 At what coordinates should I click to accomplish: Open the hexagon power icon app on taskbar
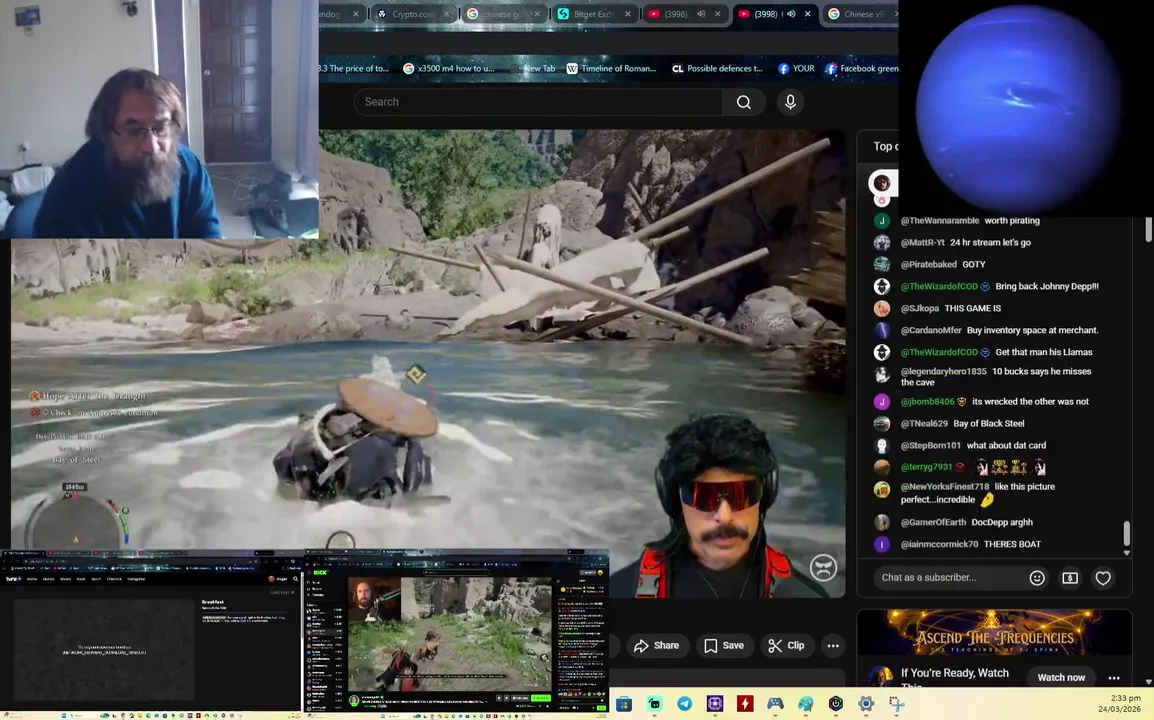835,704
